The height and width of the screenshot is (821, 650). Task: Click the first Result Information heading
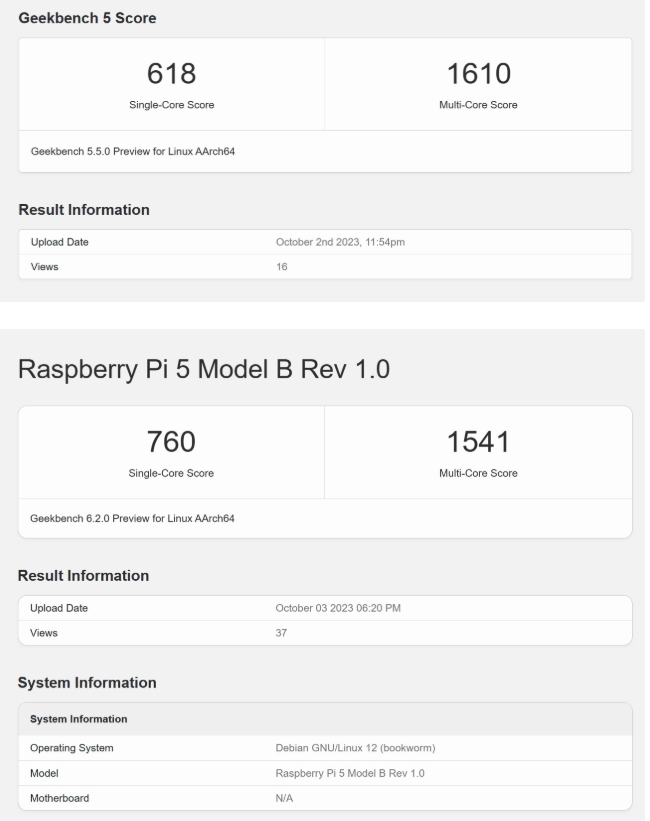tap(84, 209)
